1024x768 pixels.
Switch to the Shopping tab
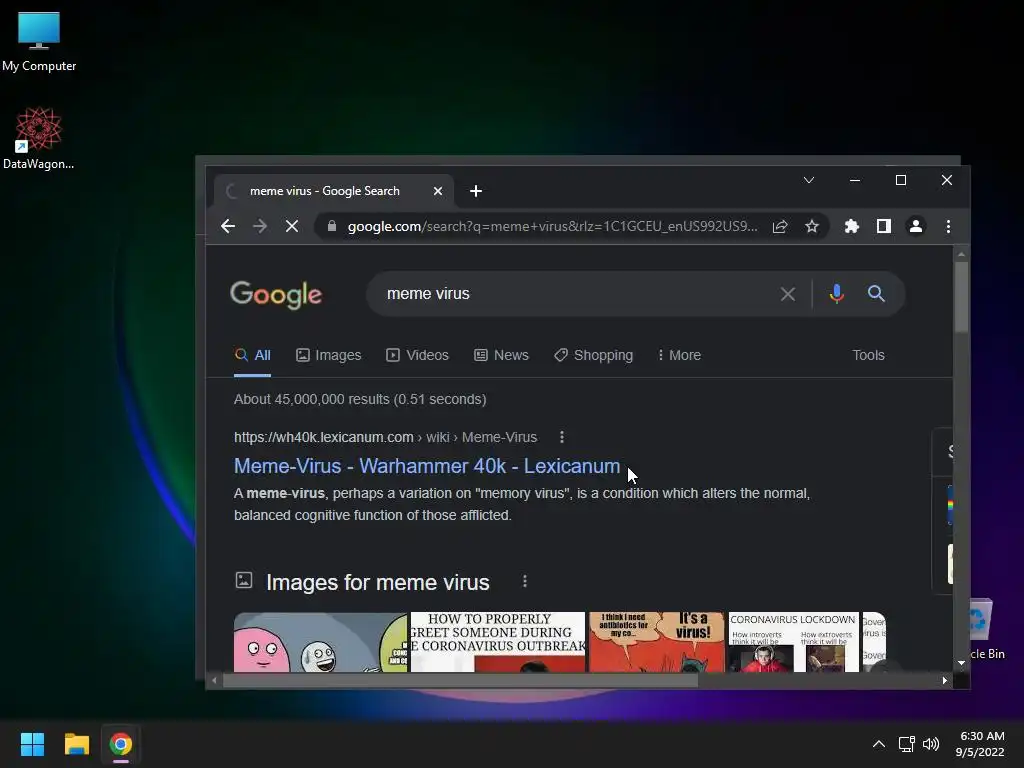click(x=594, y=355)
